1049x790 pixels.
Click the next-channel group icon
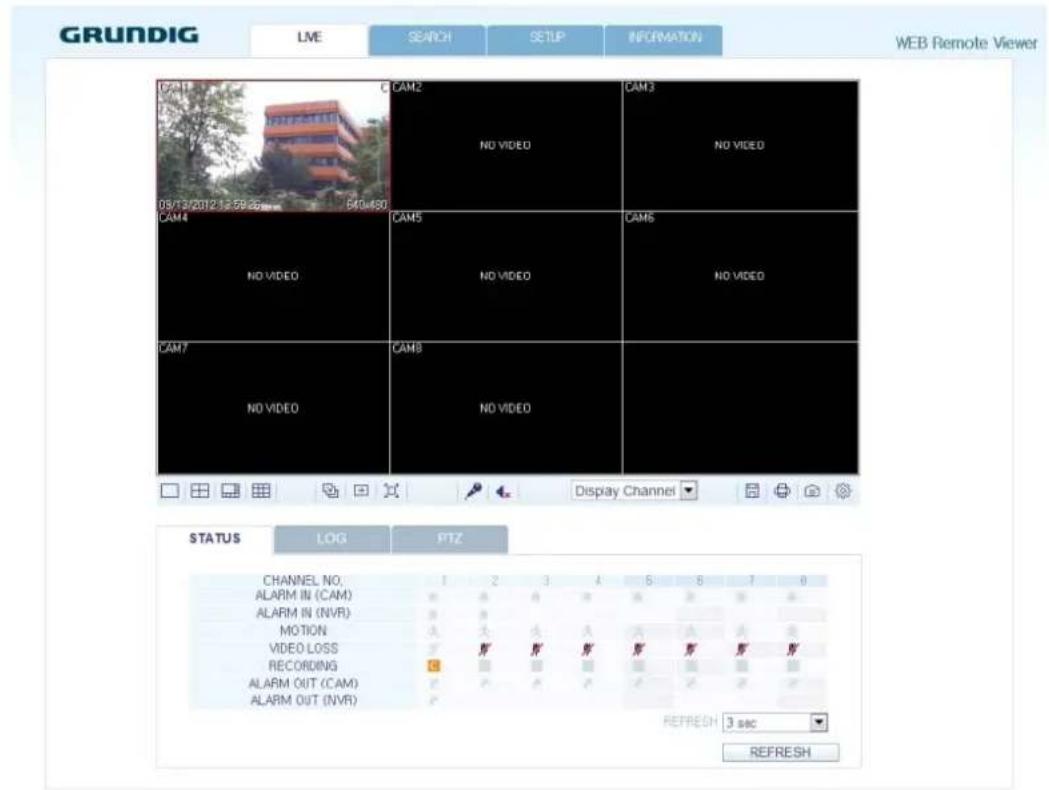coord(361,491)
